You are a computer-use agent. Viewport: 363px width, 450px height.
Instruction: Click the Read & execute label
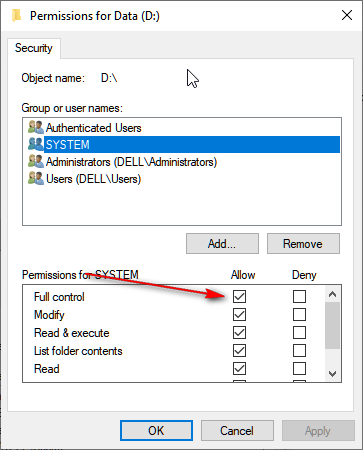tap(72, 333)
